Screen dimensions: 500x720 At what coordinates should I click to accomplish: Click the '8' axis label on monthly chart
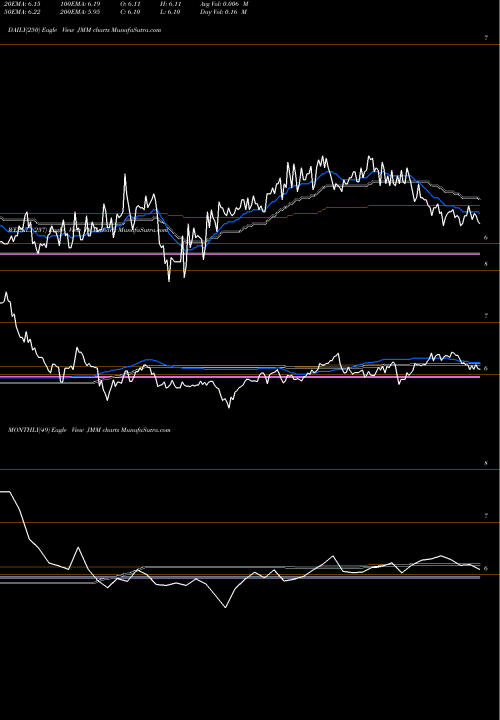(486, 464)
